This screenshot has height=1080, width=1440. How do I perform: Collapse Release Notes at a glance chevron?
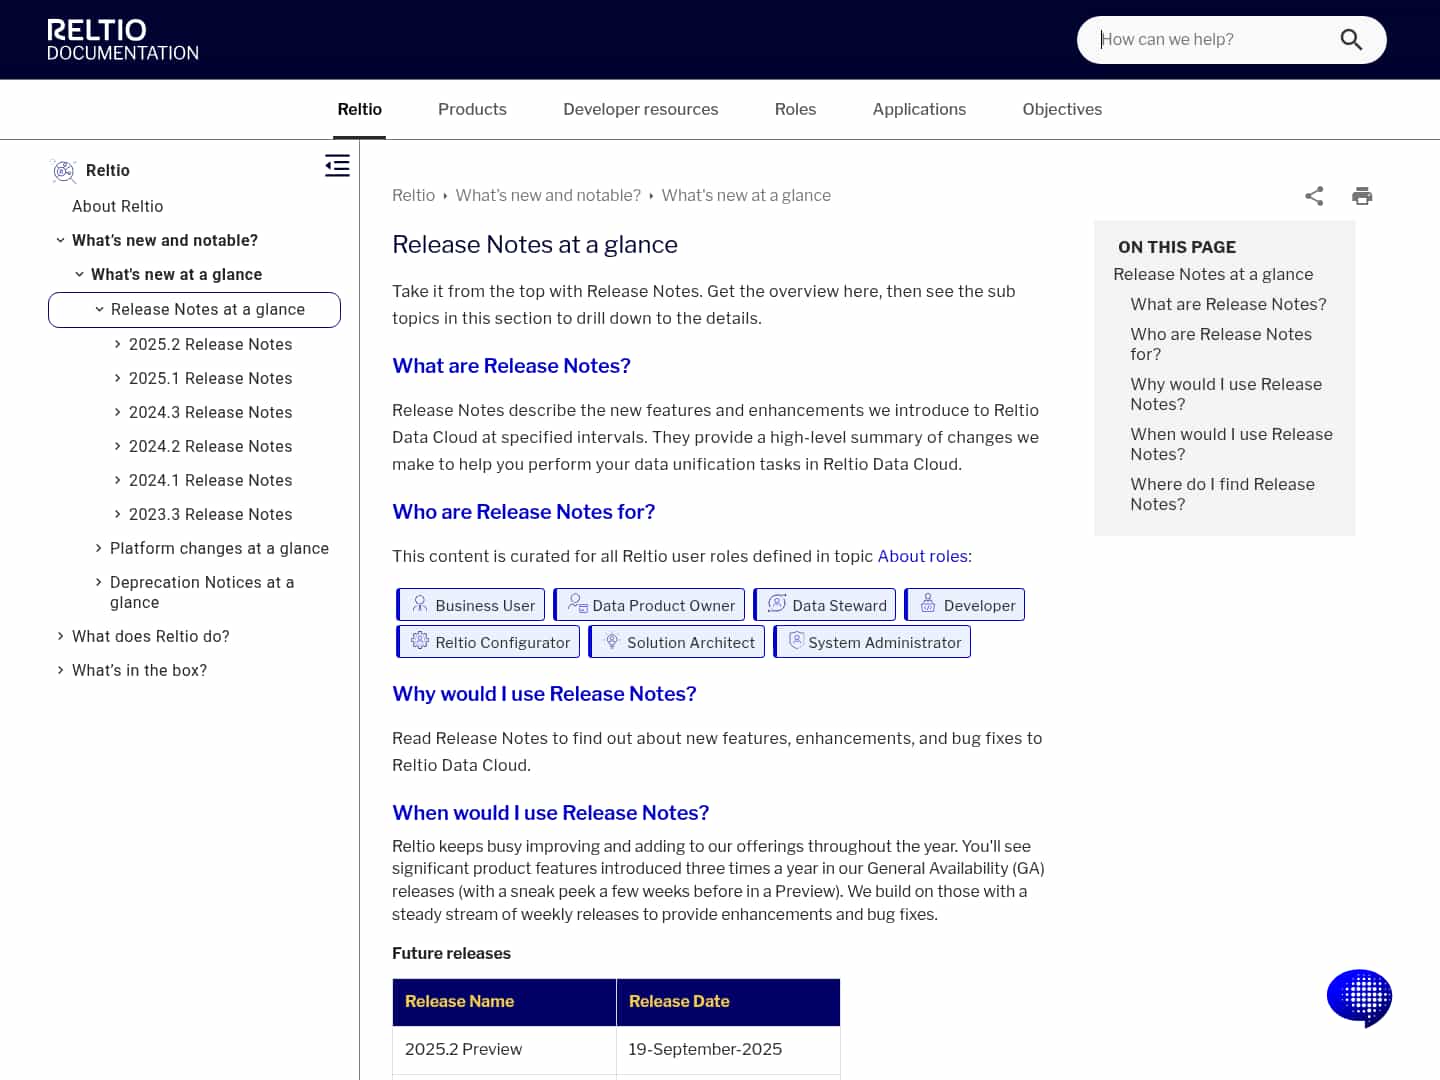99,309
